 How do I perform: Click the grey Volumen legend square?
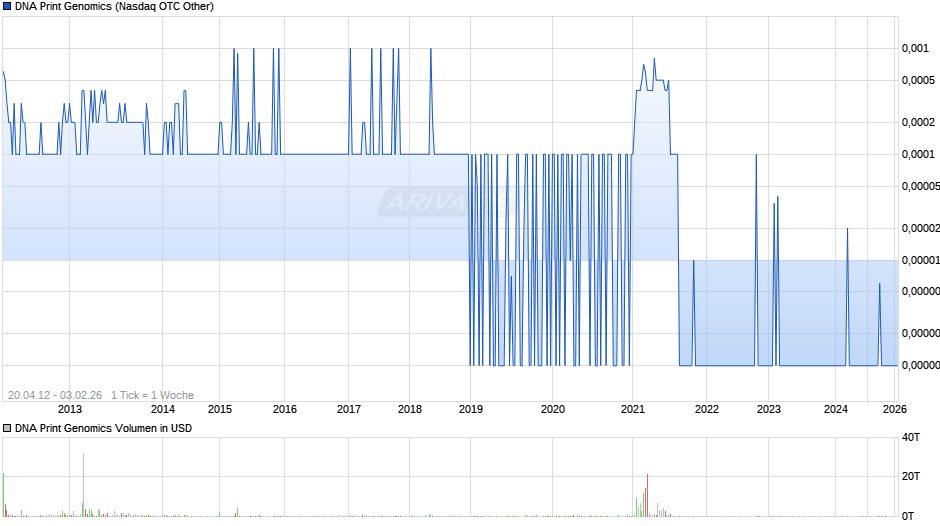pos(7,428)
